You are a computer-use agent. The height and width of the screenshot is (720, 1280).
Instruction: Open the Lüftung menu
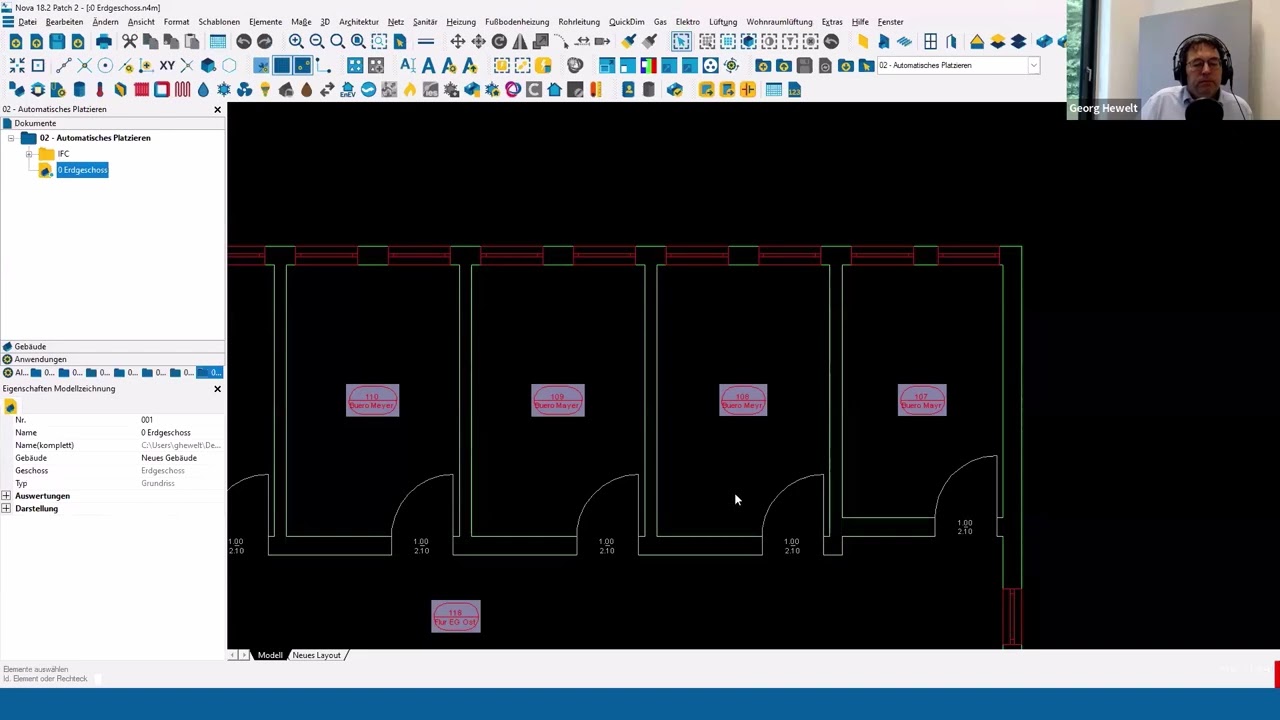[x=723, y=21]
